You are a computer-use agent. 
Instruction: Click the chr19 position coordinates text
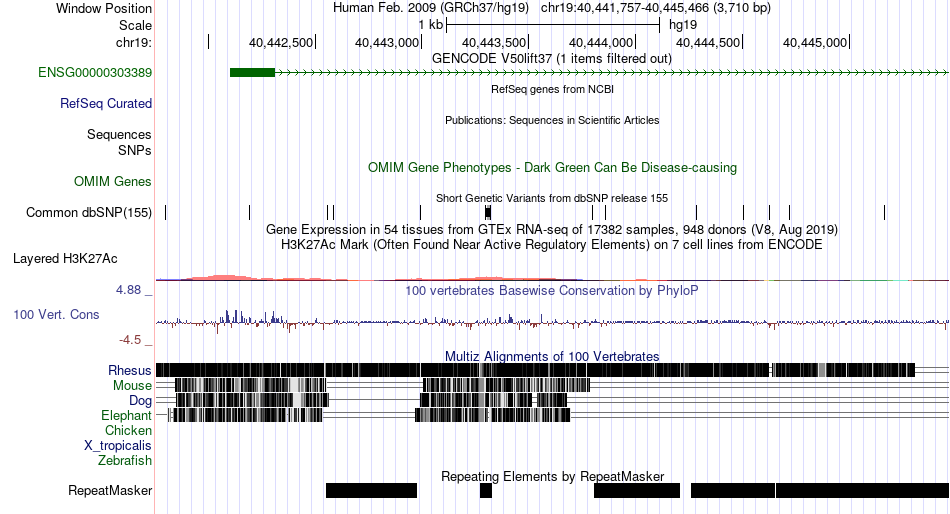656,8
